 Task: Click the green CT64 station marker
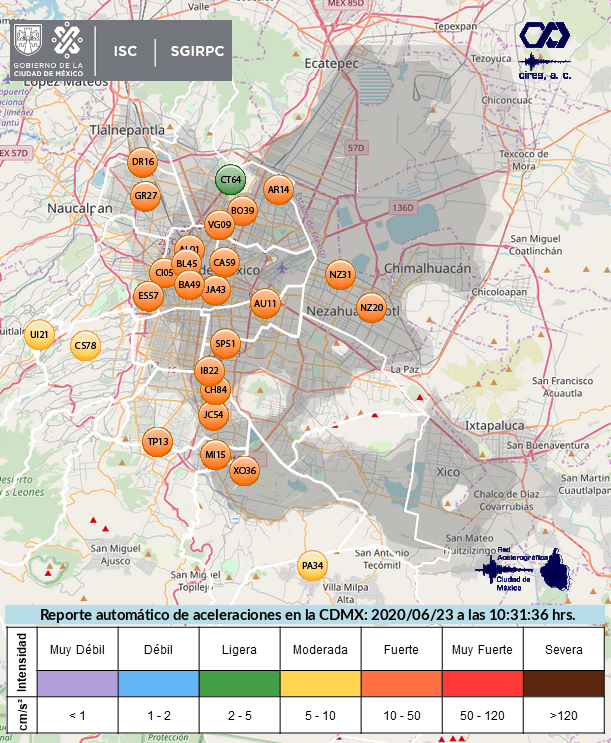[230, 180]
